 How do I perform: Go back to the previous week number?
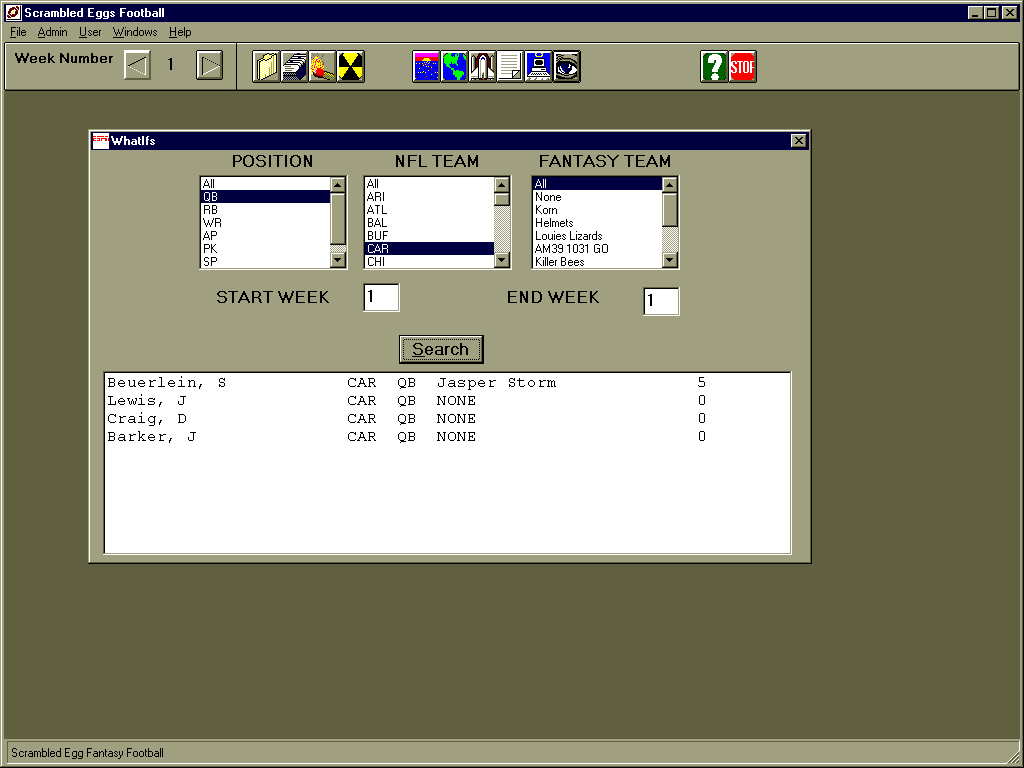[x=137, y=66]
